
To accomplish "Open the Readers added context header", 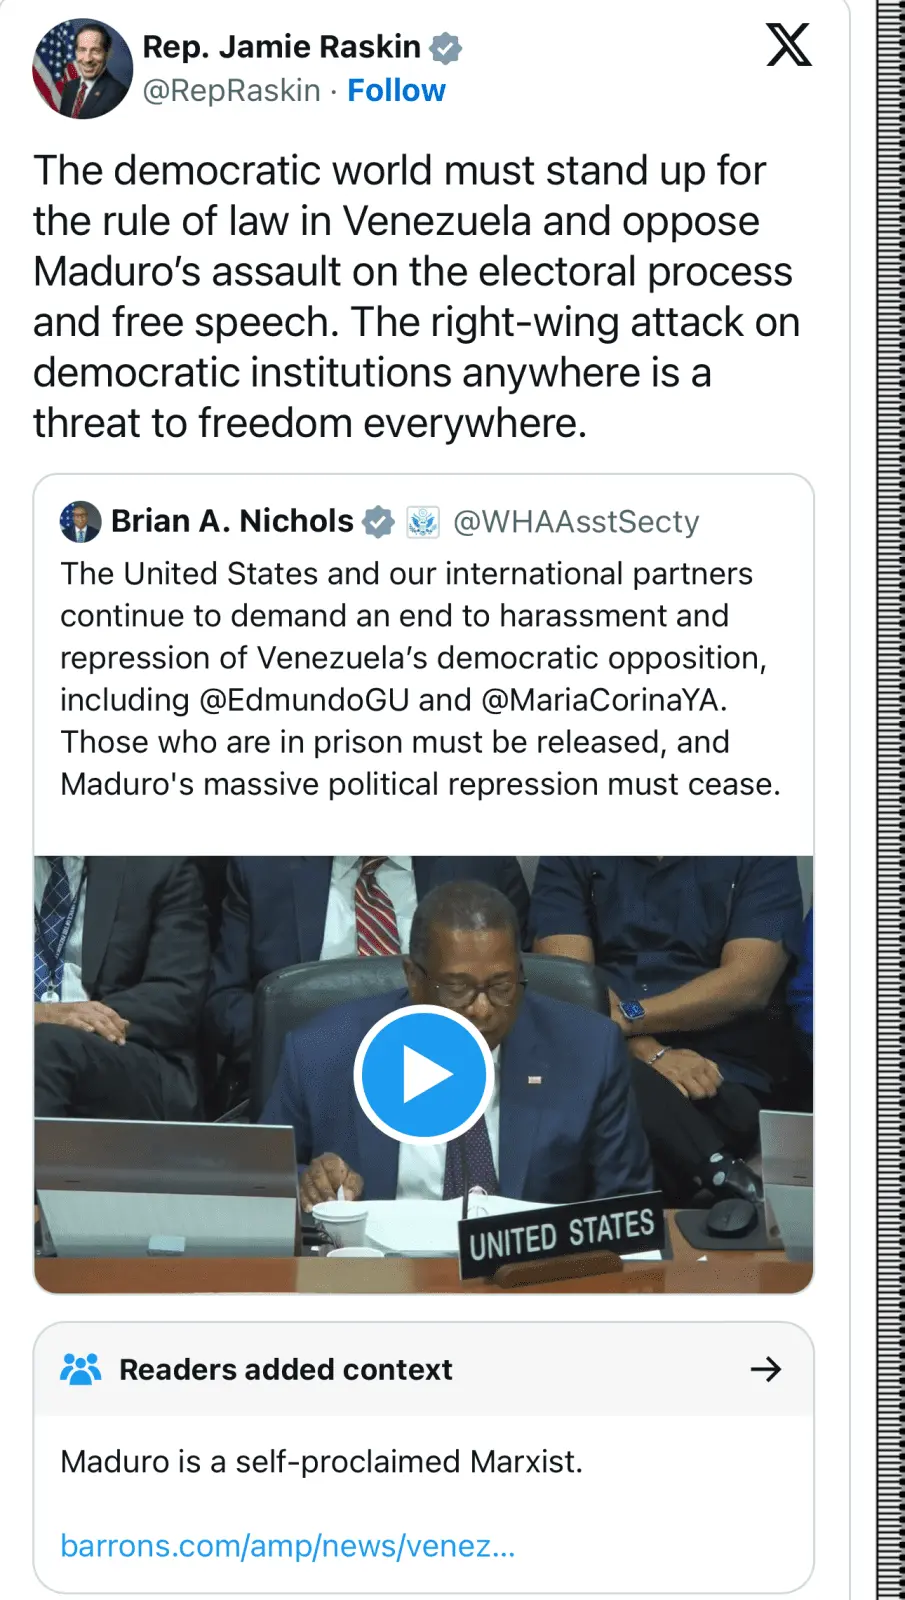I will pyautogui.click(x=286, y=1369).
